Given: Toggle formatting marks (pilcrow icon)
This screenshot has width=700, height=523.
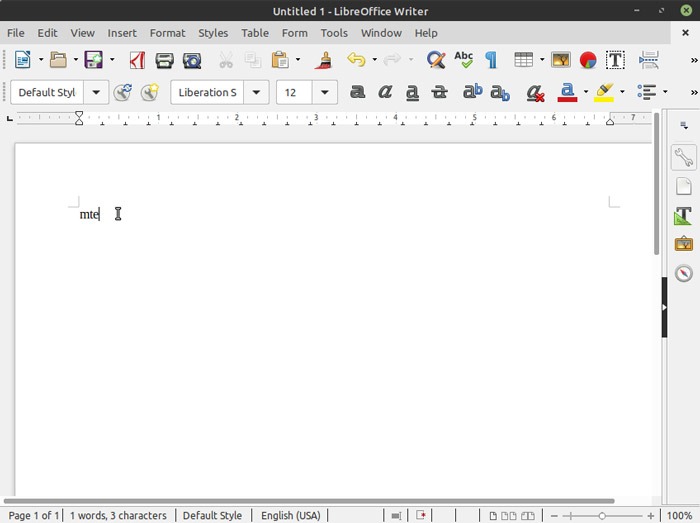Looking at the screenshot, I should pos(491,60).
